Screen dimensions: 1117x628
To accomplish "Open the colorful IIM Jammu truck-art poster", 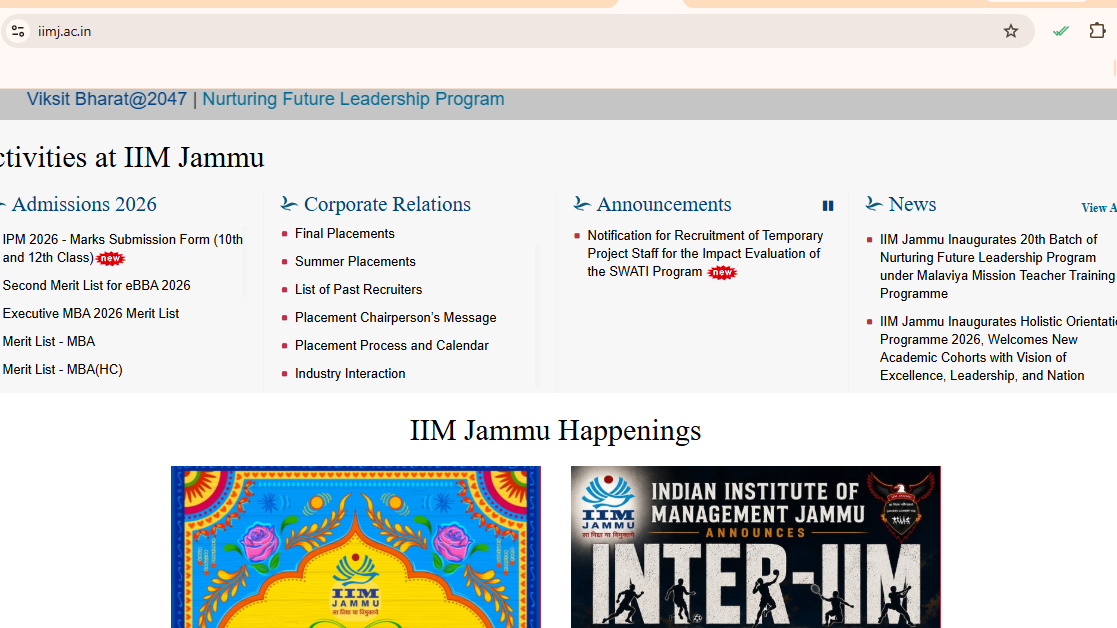I will (355, 547).
